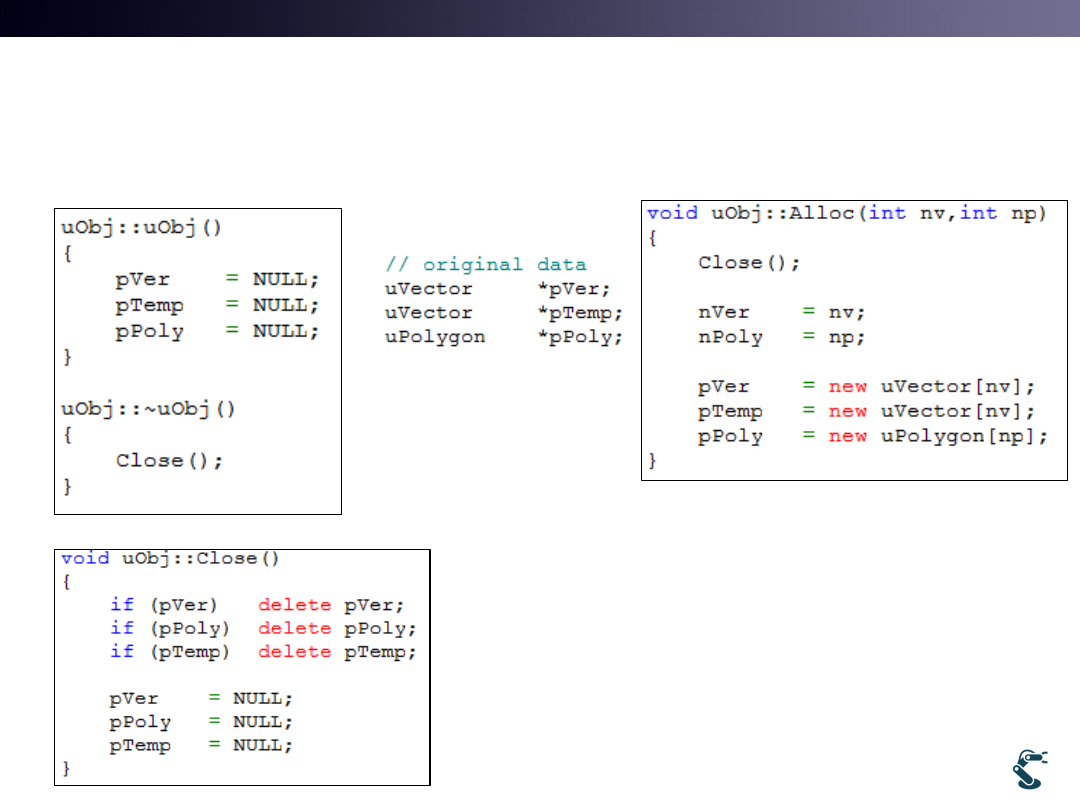Click the "uVector *pTemp;" declaration line

tap(504, 313)
